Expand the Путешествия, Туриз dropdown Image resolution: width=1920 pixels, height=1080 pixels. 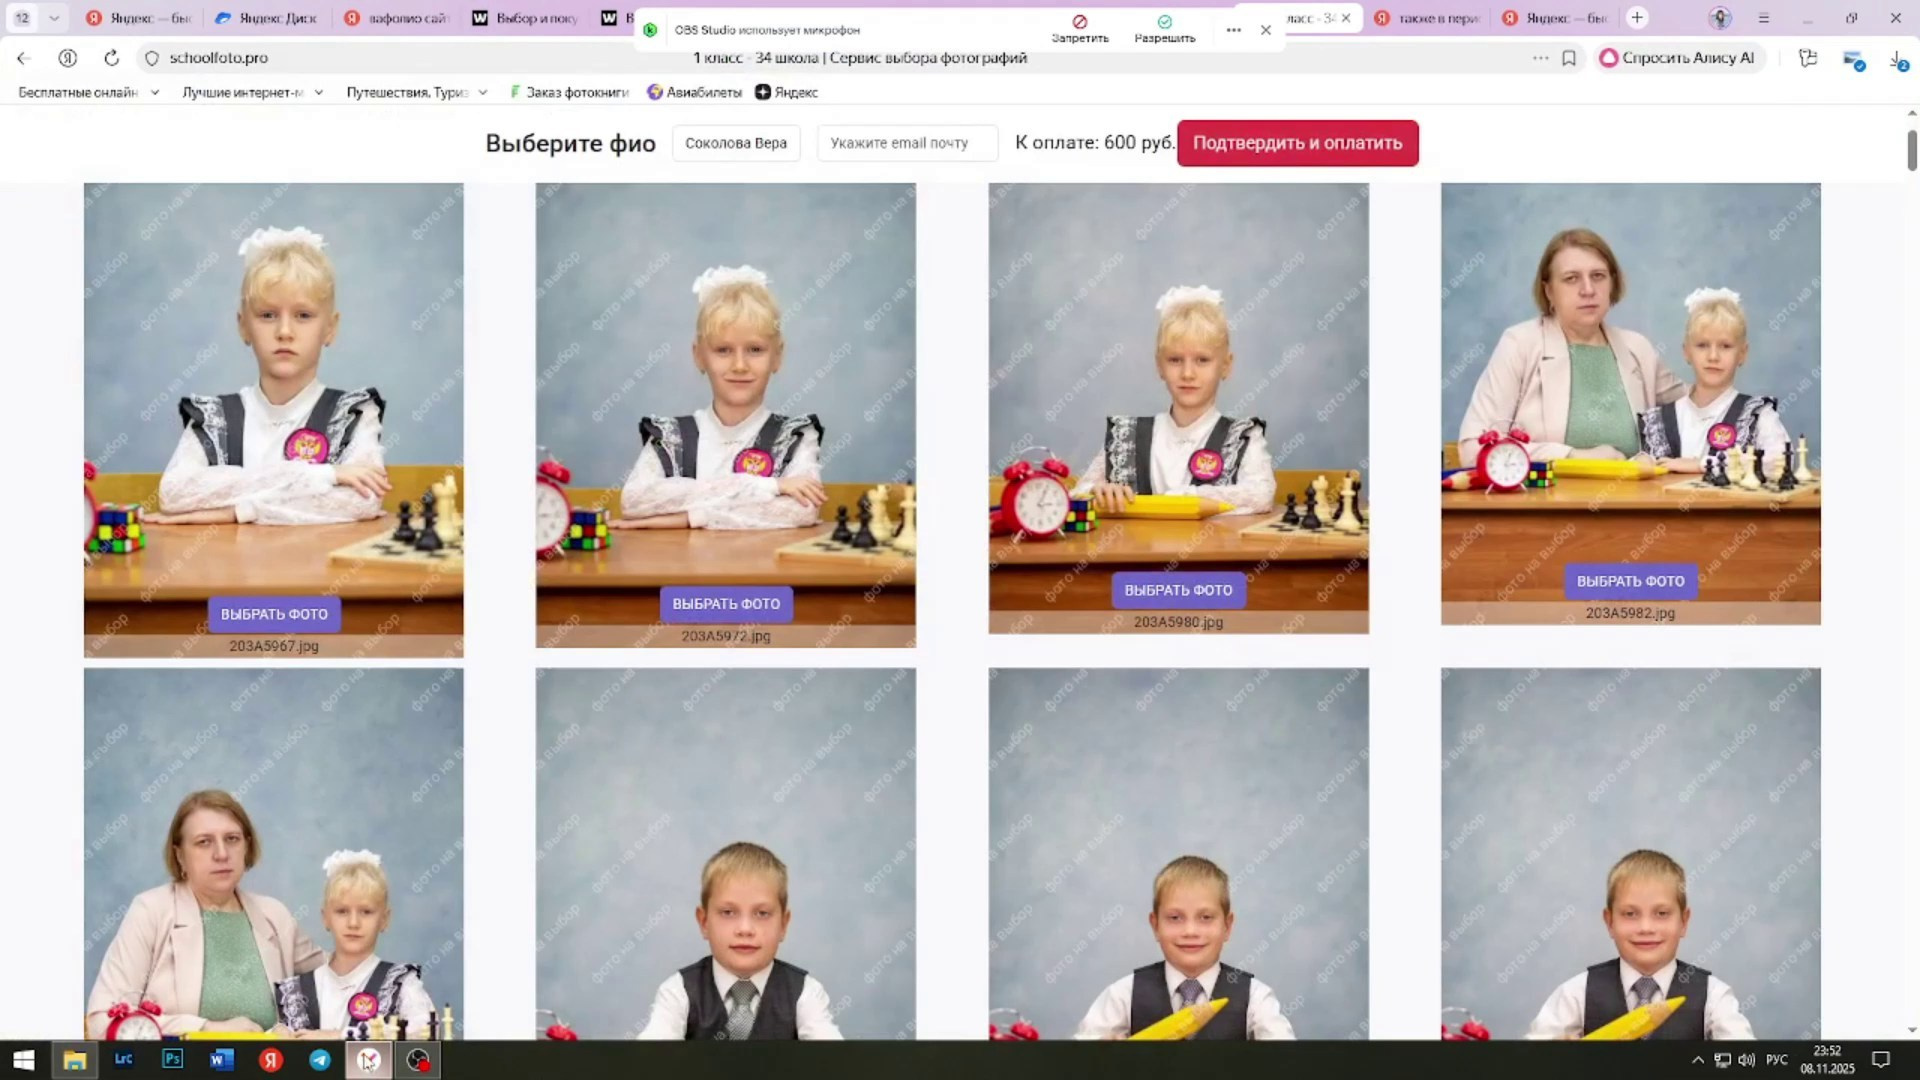pos(483,91)
